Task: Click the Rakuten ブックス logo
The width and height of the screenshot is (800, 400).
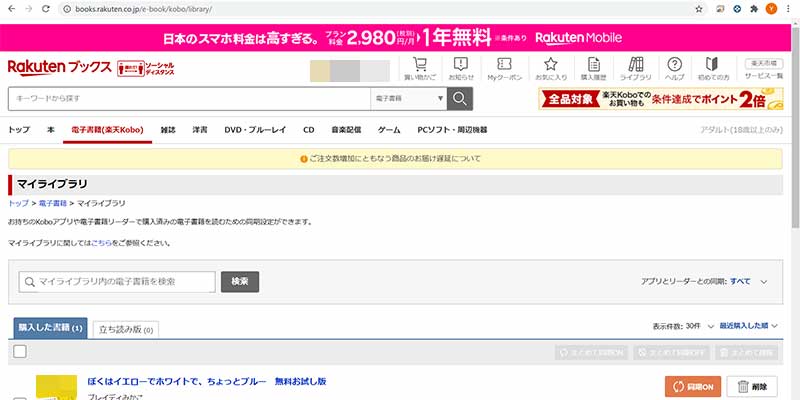Action: (x=59, y=68)
